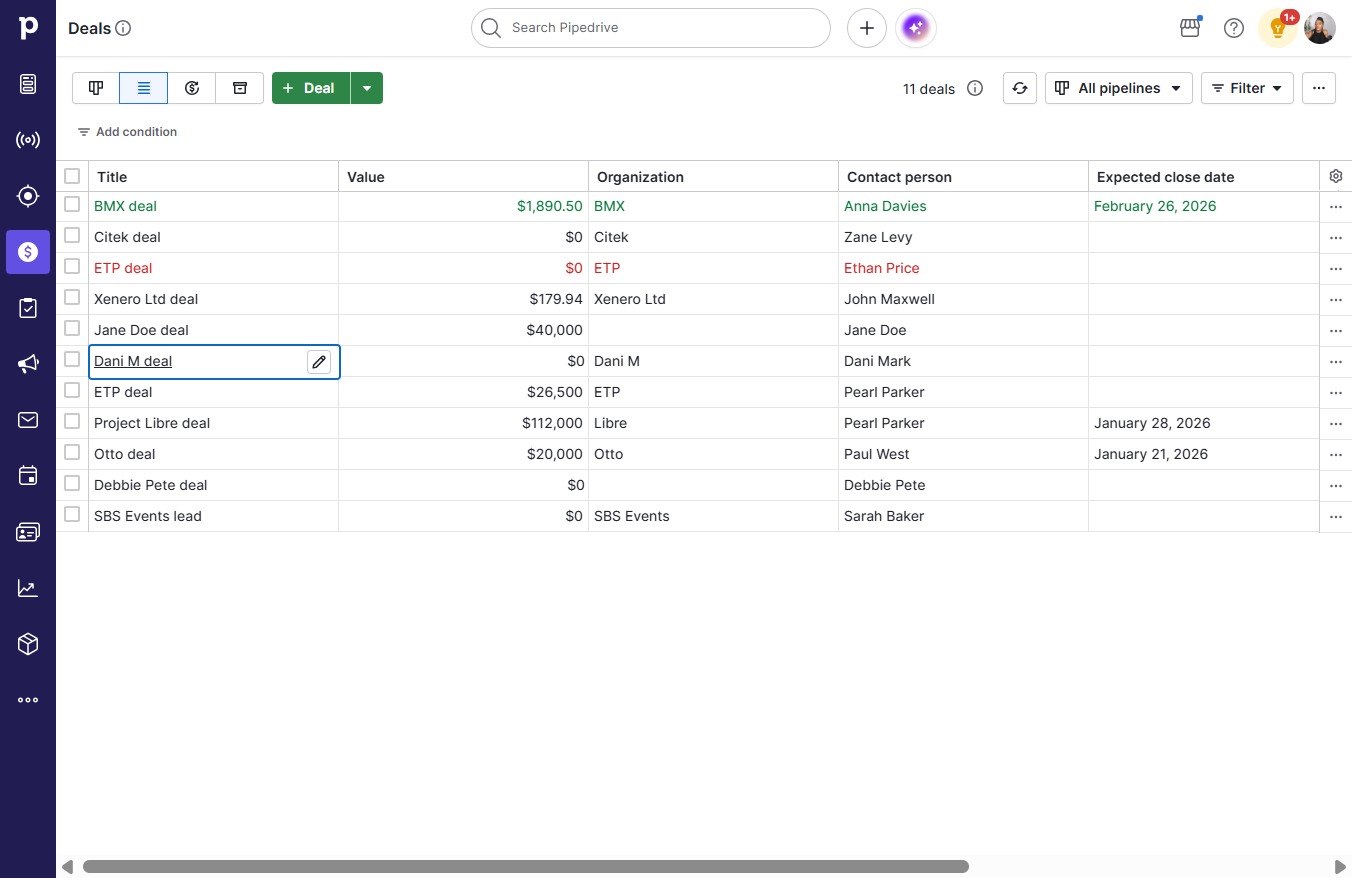Check the Project Libre deal row checkbox
Image resolution: width=1352 pixels, height=878 pixels.
click(x=72, y=421)
